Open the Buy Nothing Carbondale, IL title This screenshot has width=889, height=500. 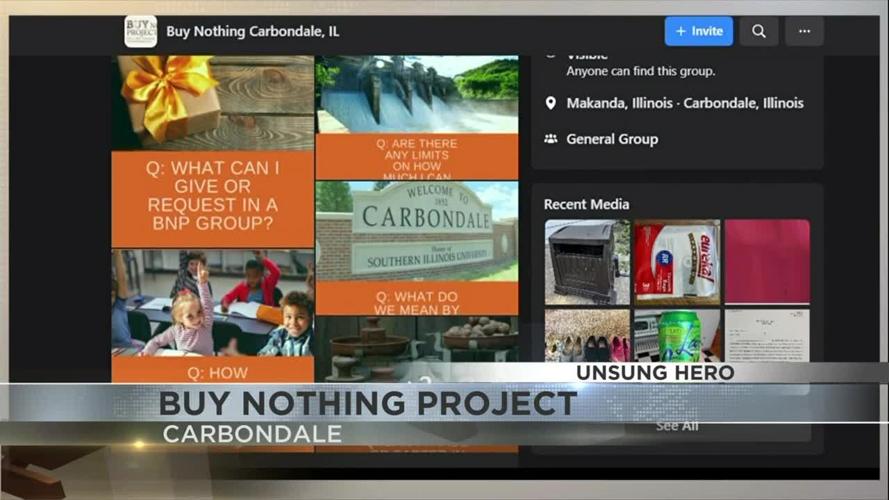(253, 31)
